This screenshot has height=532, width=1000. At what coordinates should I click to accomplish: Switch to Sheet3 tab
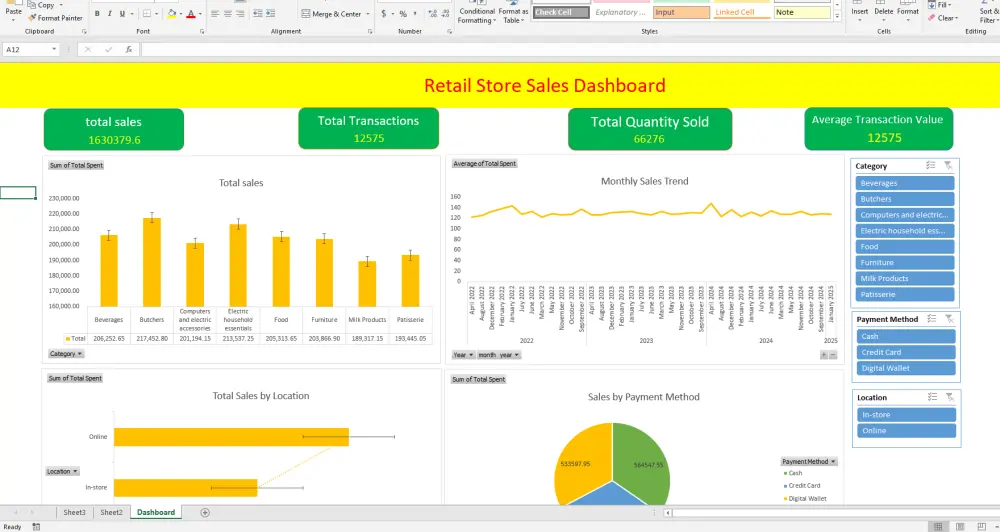[x=74, y=512]
